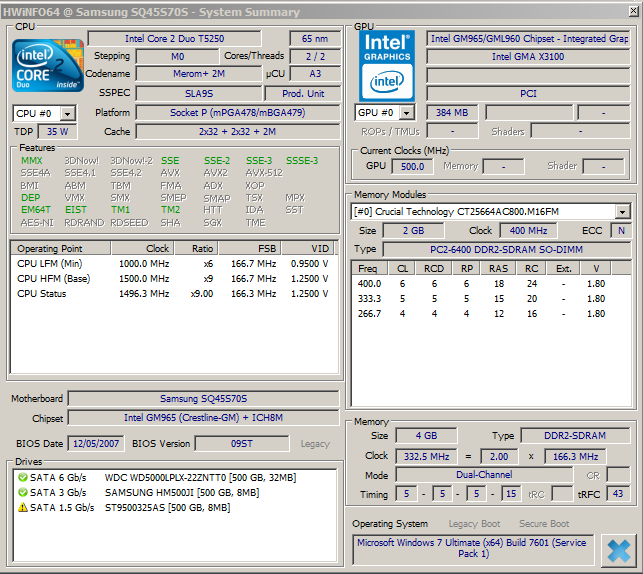The image size is (643, 574).
Task: Expand the memory module list dropdown
Action: coord(622,212)
